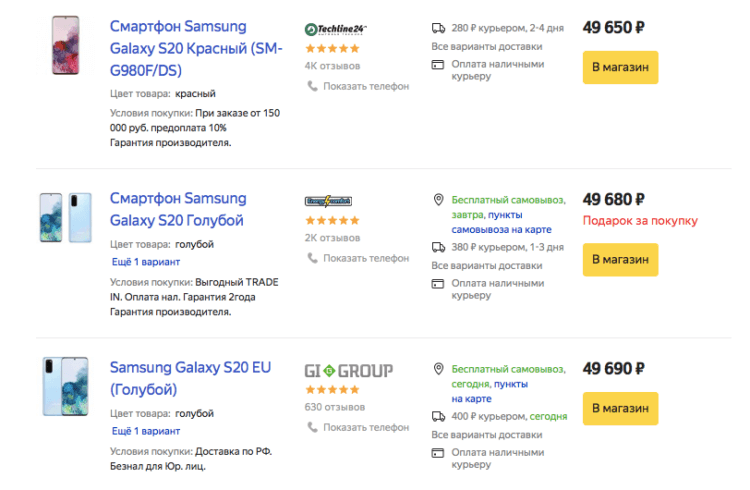Click phone icon in GI GROUP offer
Image resolution: width=750 pixels, height=490 pixels.
pos(312,427)
